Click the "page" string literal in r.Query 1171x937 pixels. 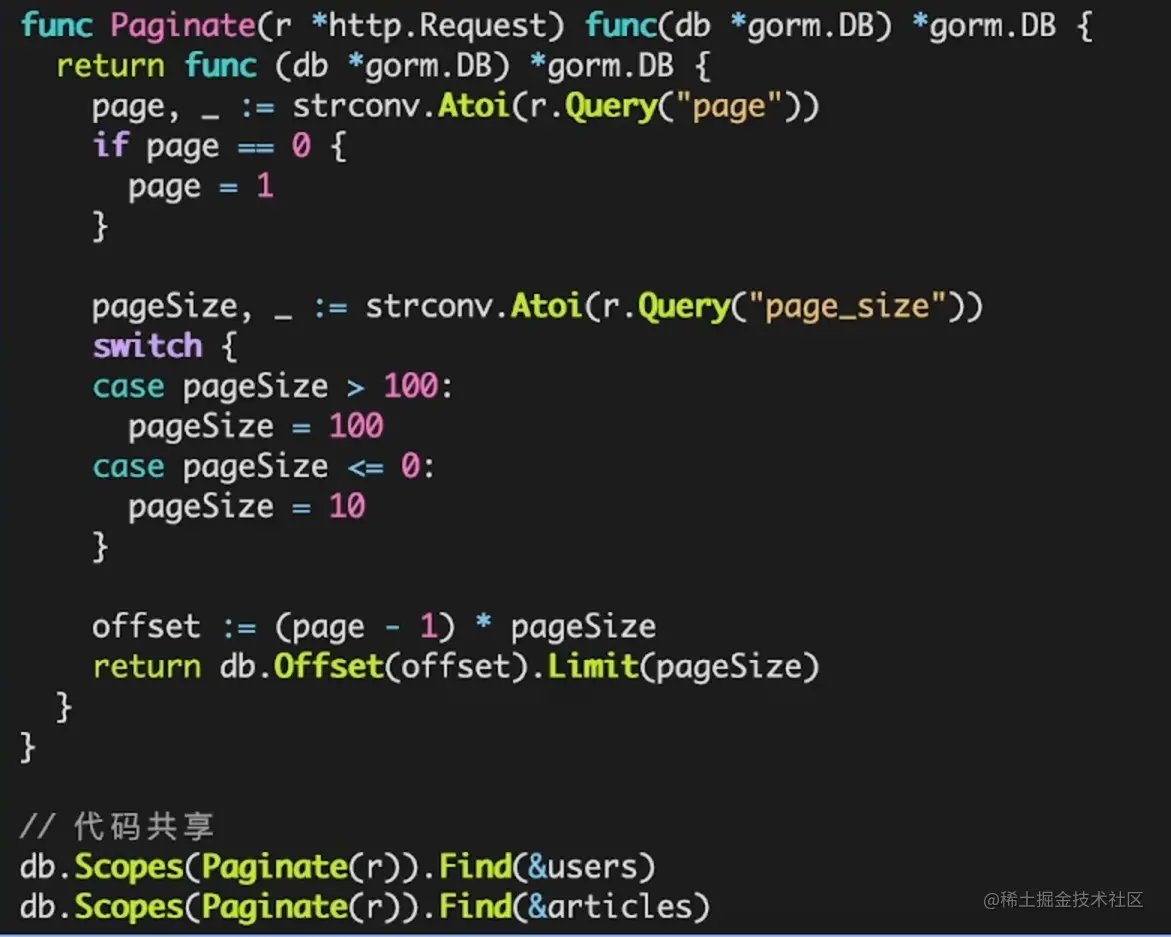[728, 106]
